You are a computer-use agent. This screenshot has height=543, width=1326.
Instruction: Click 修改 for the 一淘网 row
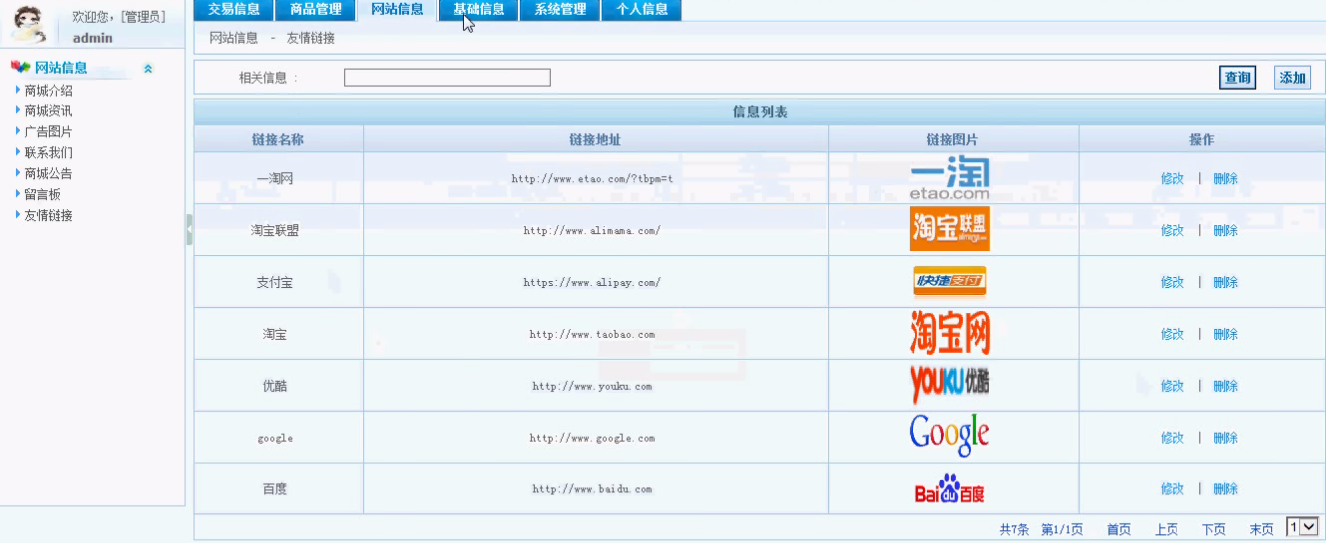point(1172,179)
